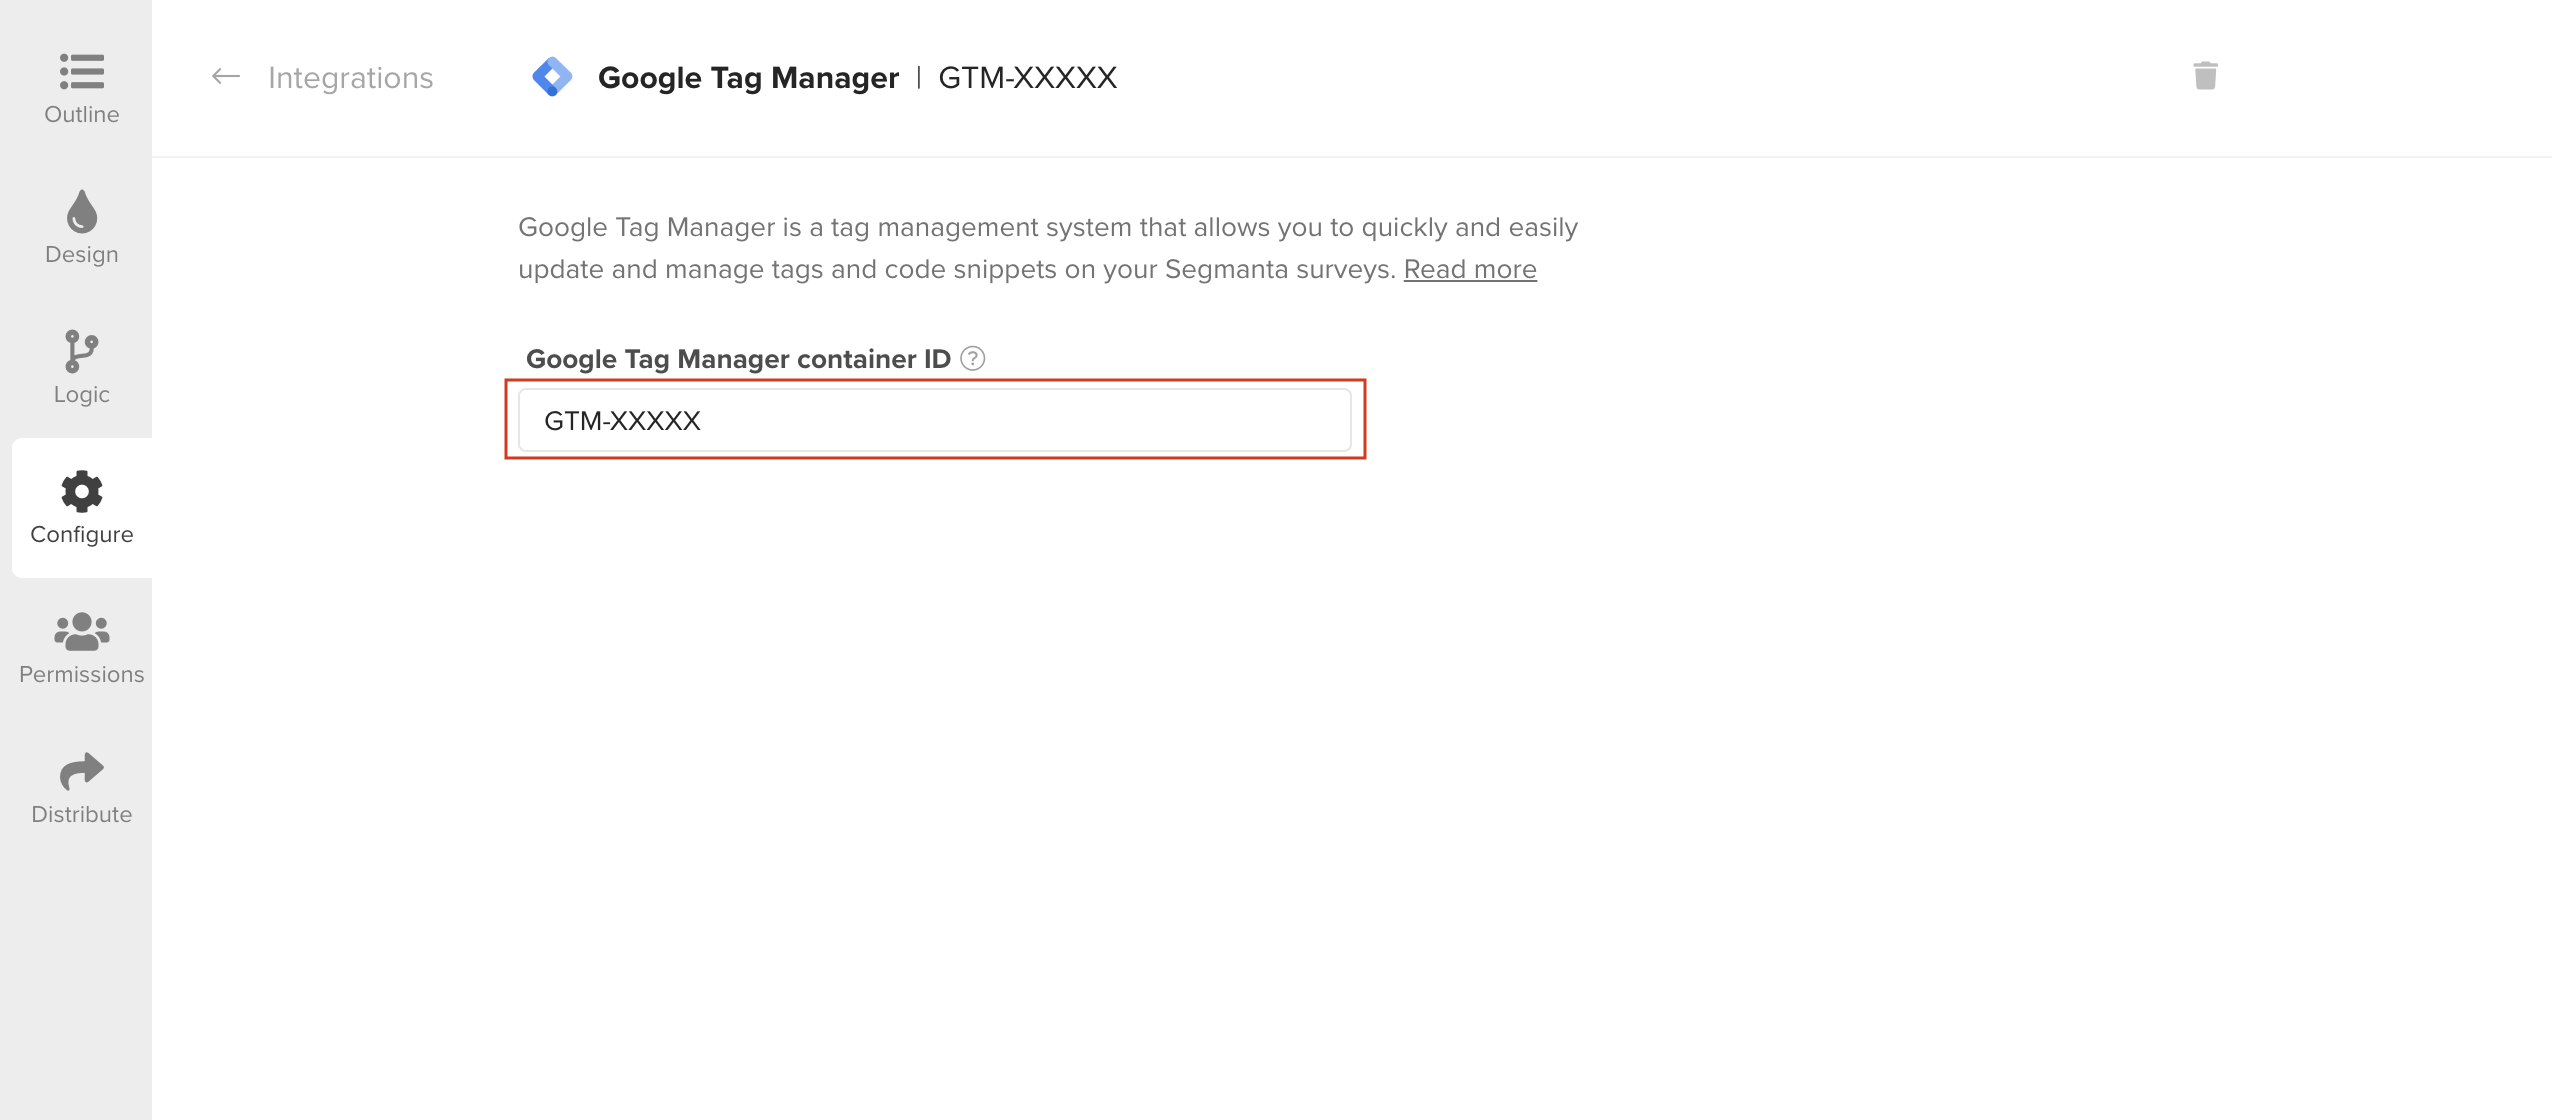Image resolution: width=2552 pixels, height=1120 pixels.
Task: Show help for container ID question mark
Action: [973, 358]
